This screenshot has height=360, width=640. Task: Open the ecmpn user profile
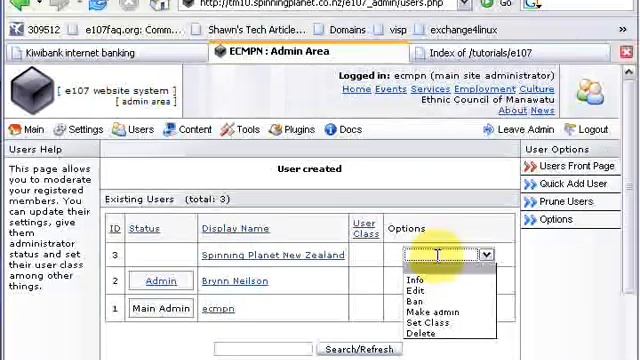coord(218,309)
